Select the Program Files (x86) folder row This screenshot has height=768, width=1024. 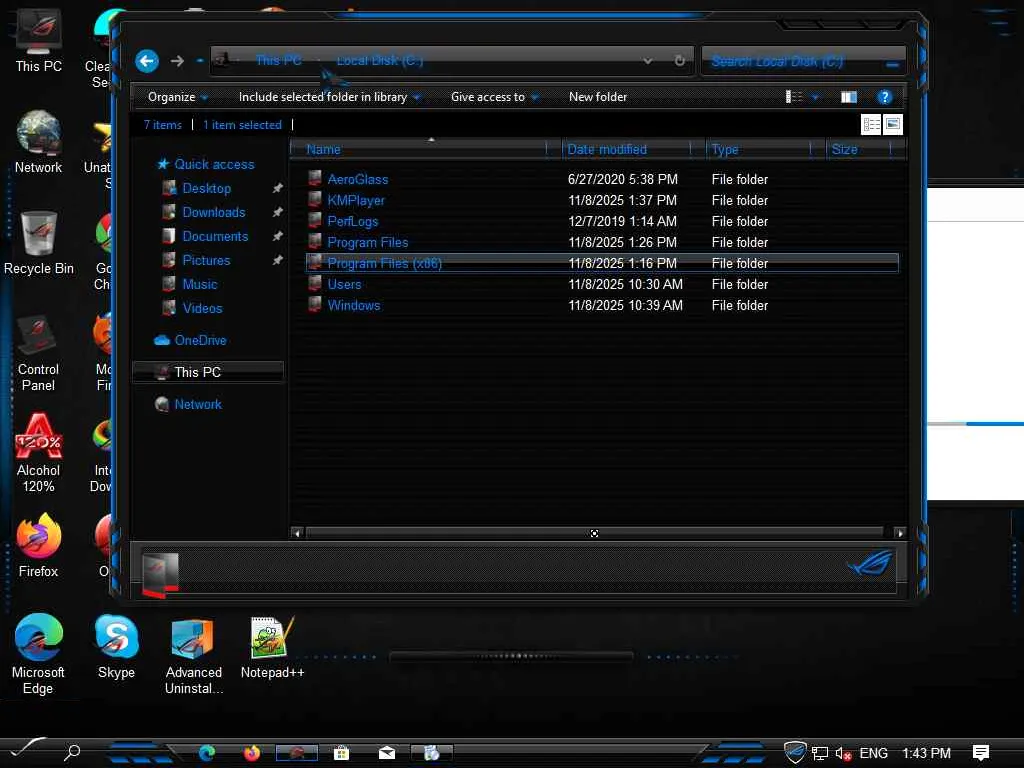[x=602, y=263]
